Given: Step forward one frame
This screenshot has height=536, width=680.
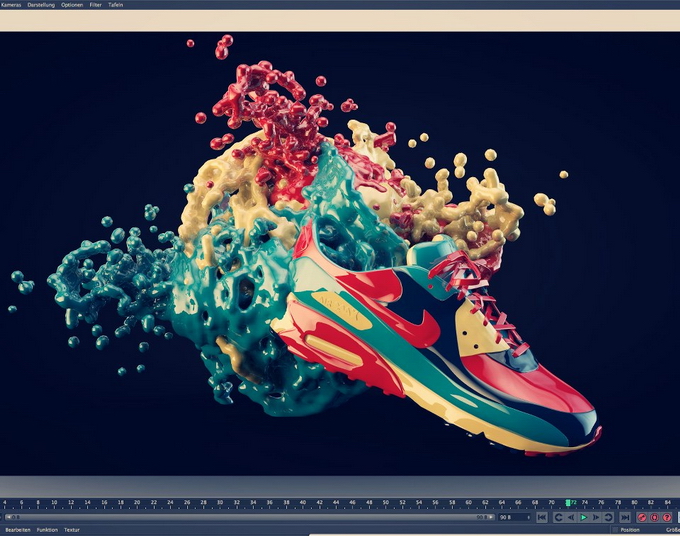Looking at the screenshot, I should tap(596, 517).
